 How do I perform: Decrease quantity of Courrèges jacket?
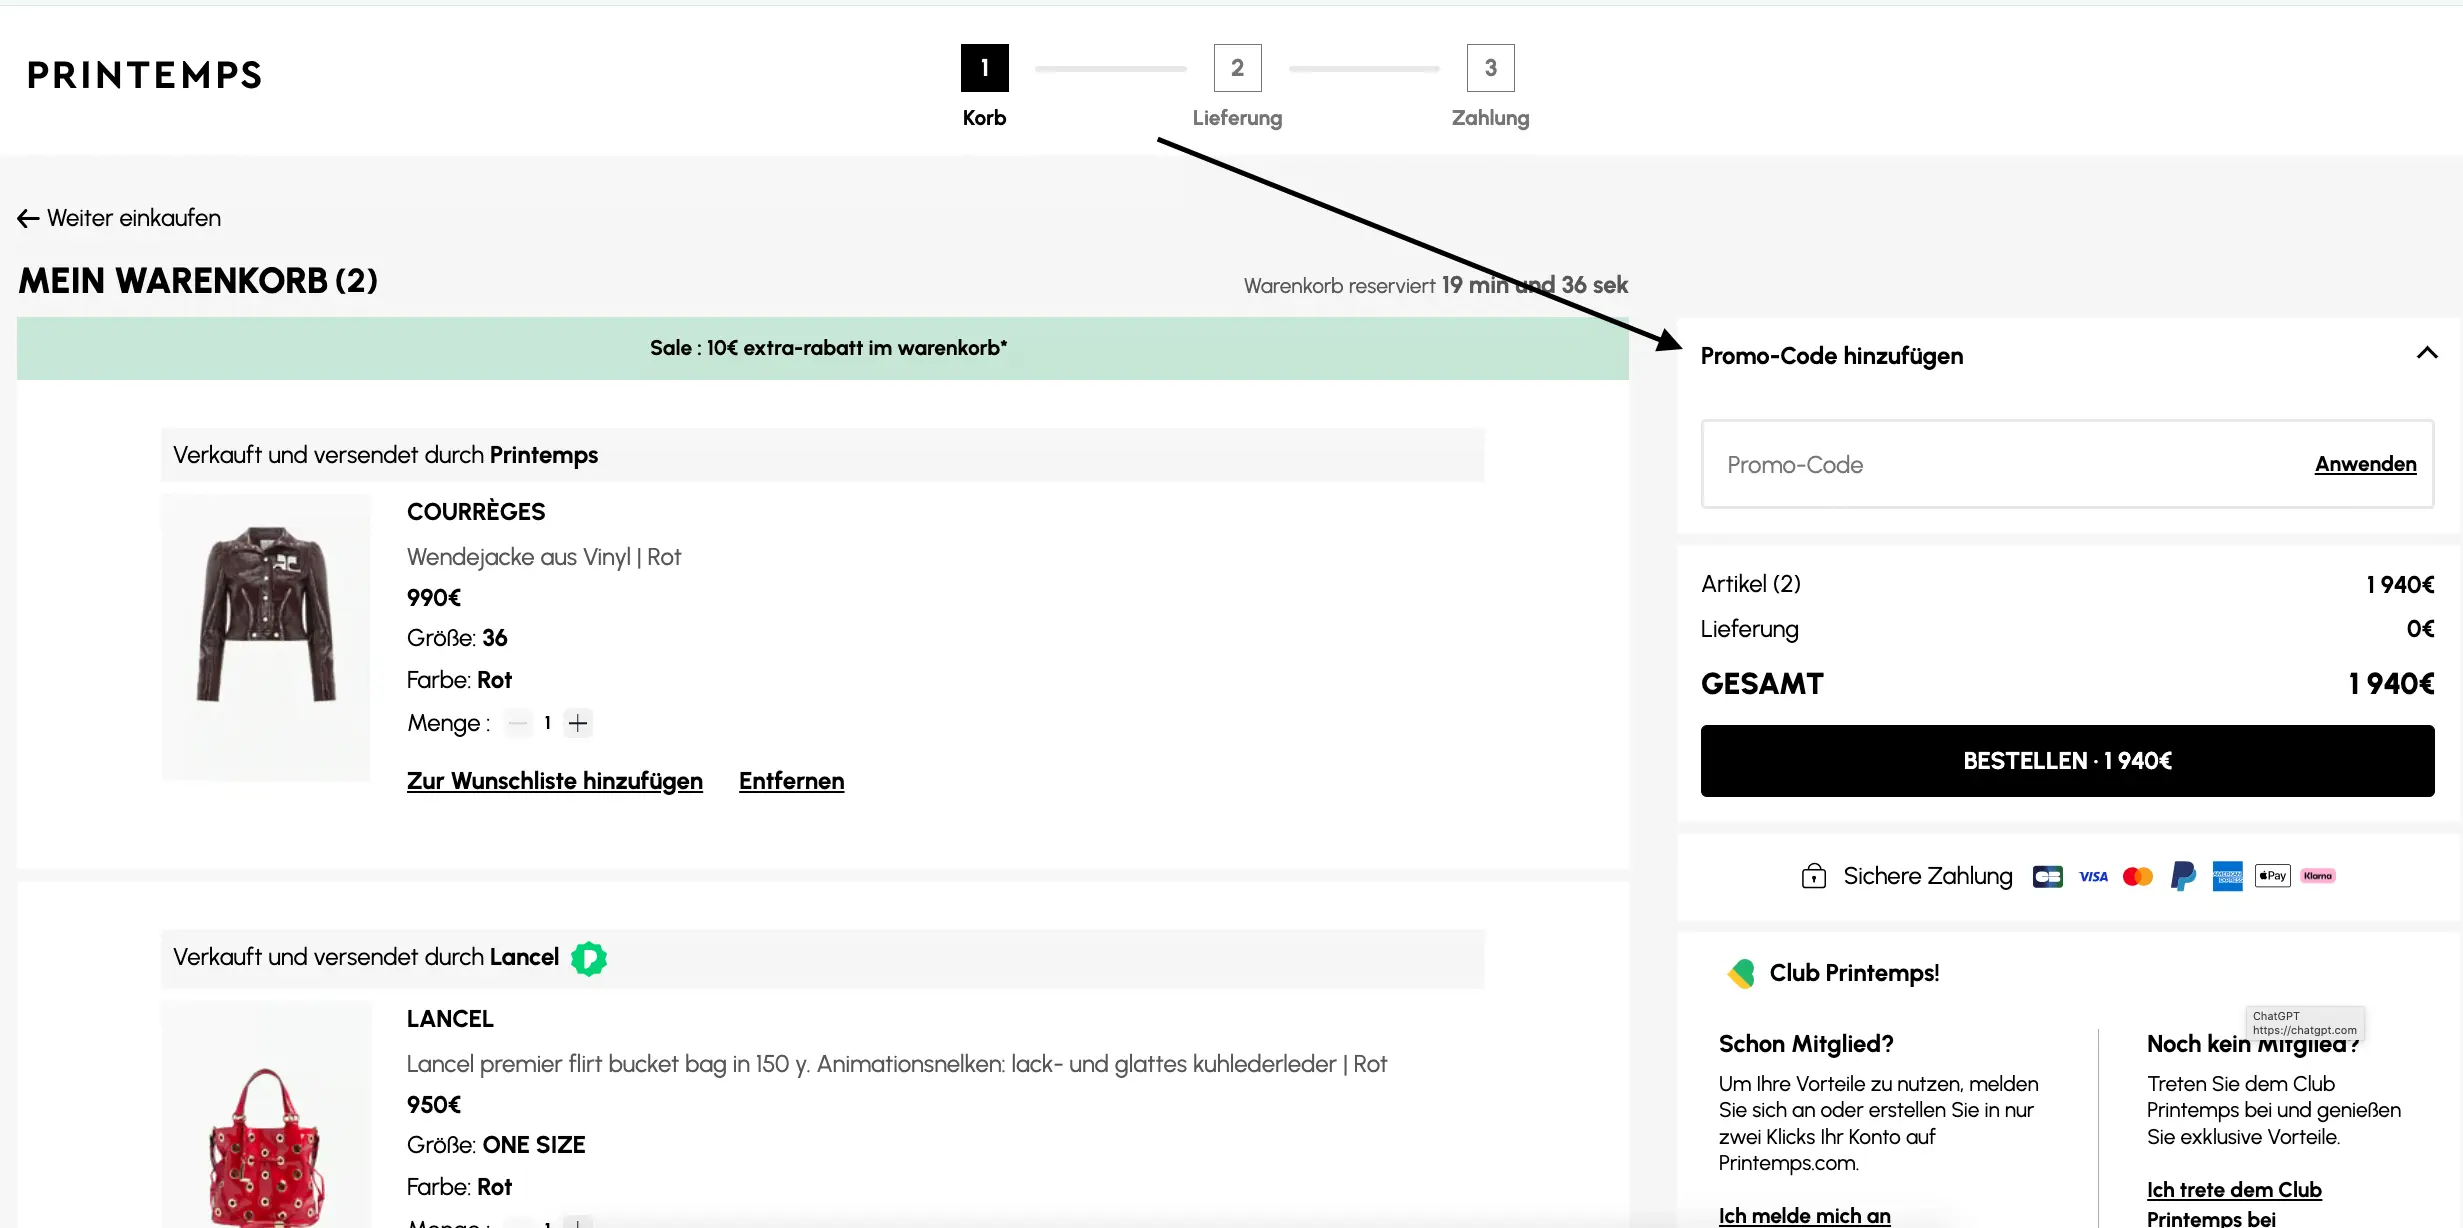click(518, 723)
